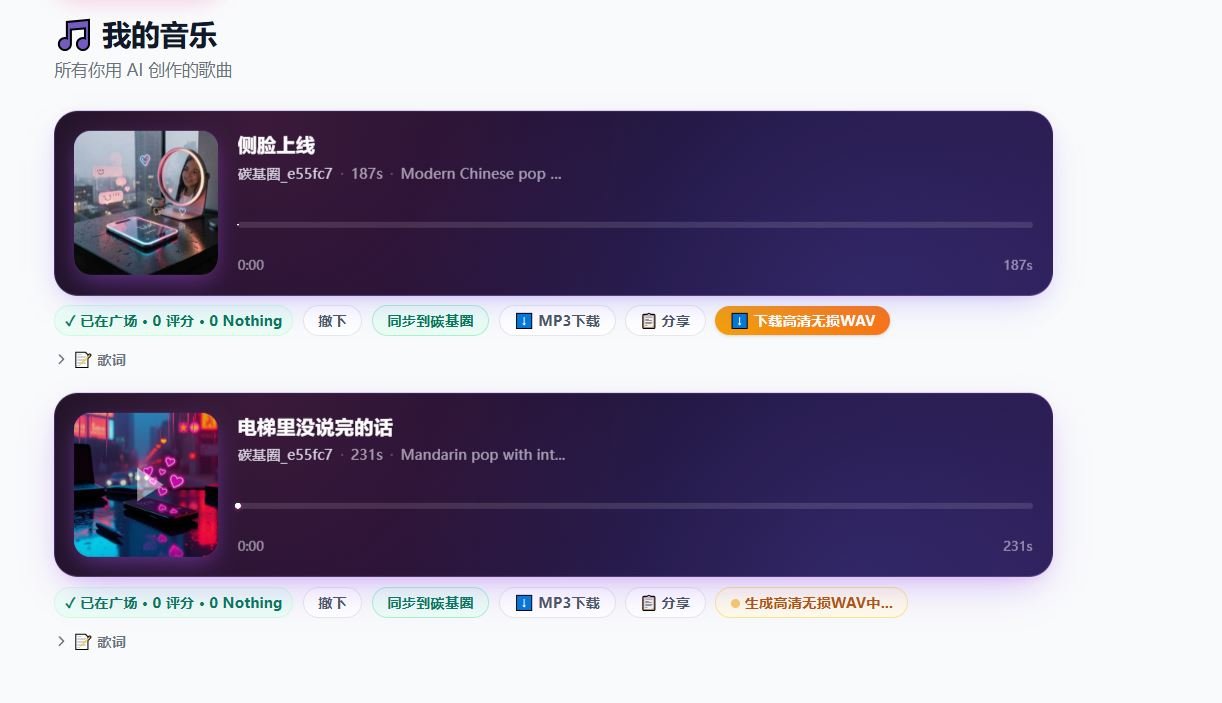Click the notepad icon of 电梯里没说完的话 歌词

coord(83,642)
